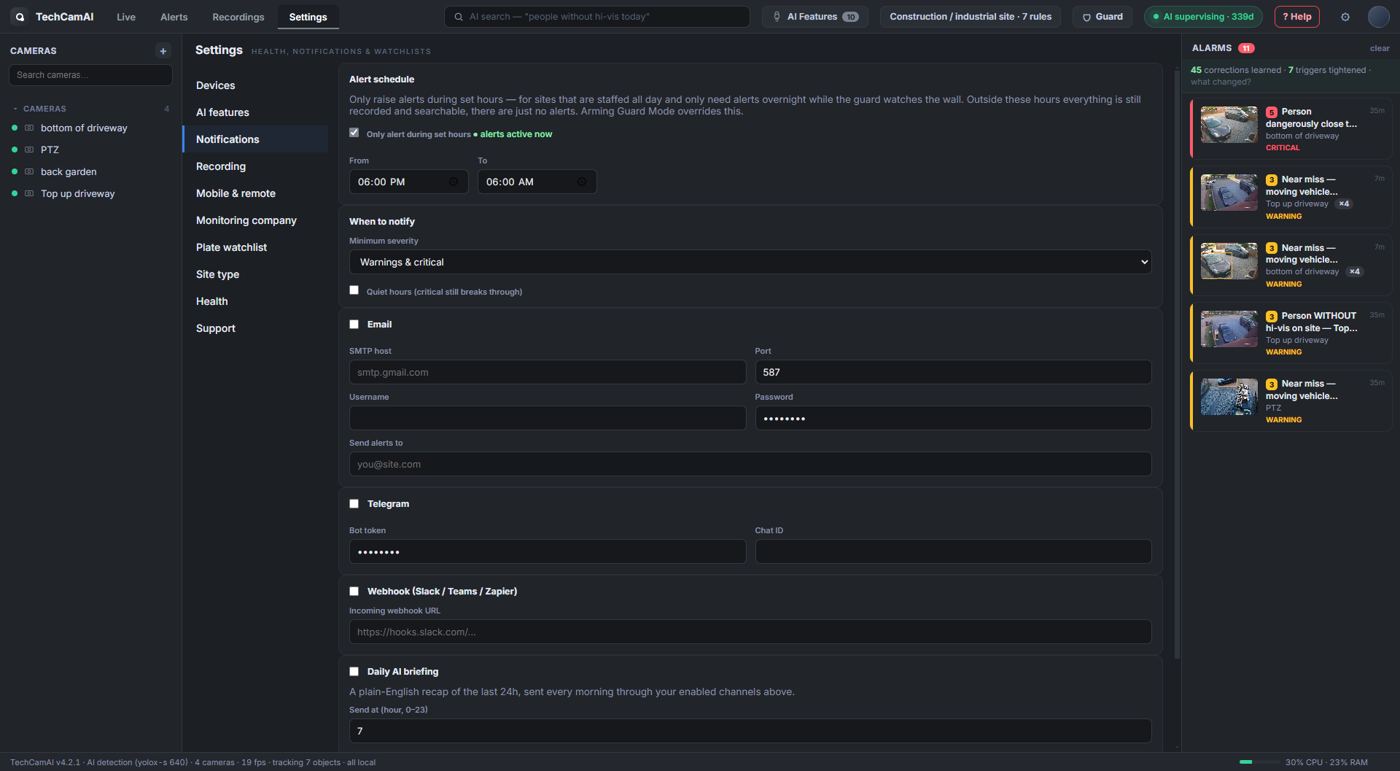Switch to the Alerts tab
The height and width of the screenshot is (771, 1400).
click(174, 17)
